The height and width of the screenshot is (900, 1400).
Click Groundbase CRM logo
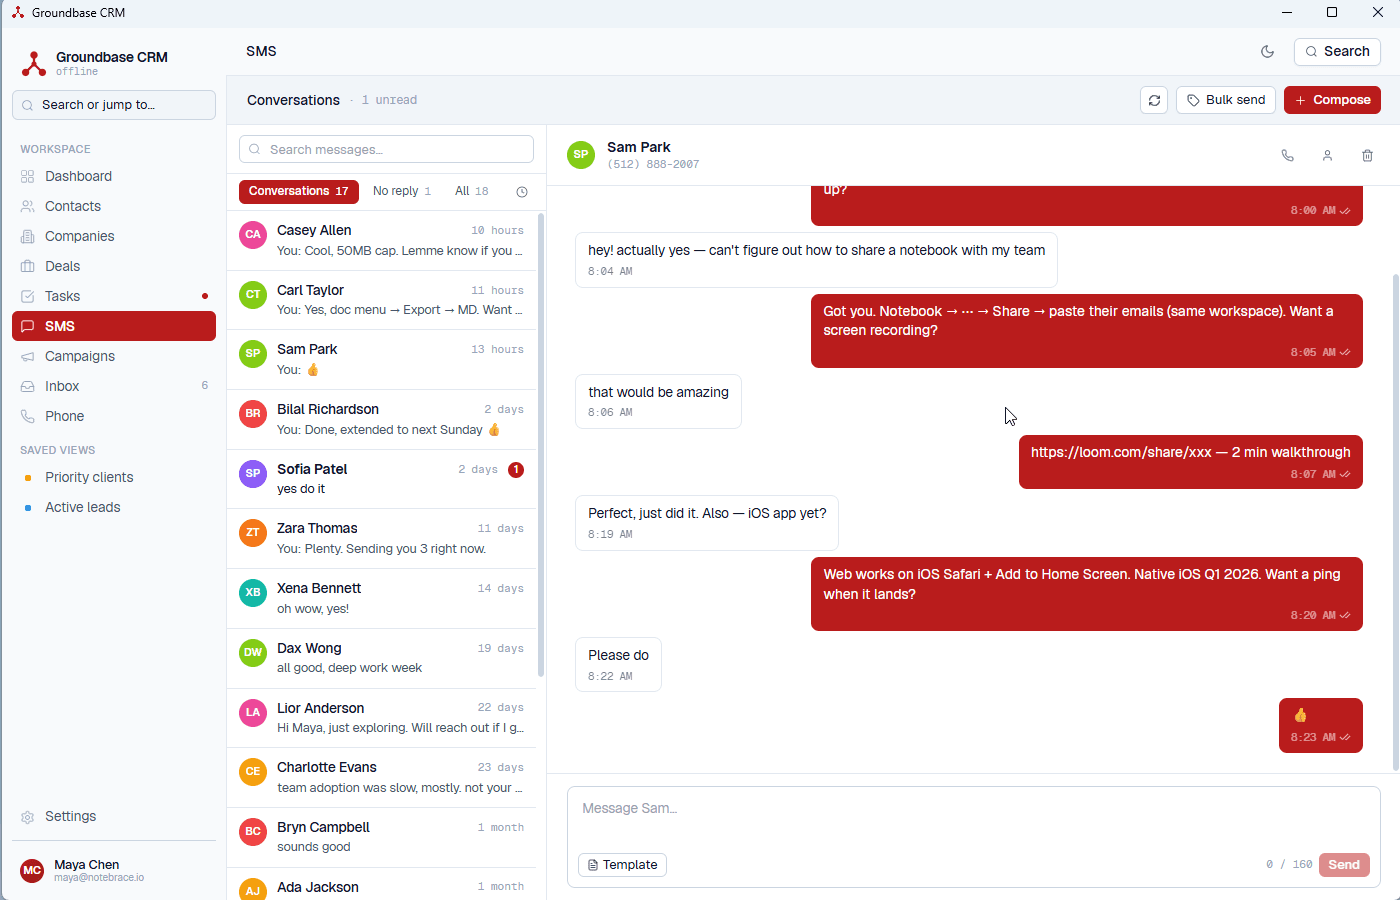tap(34, 63)
